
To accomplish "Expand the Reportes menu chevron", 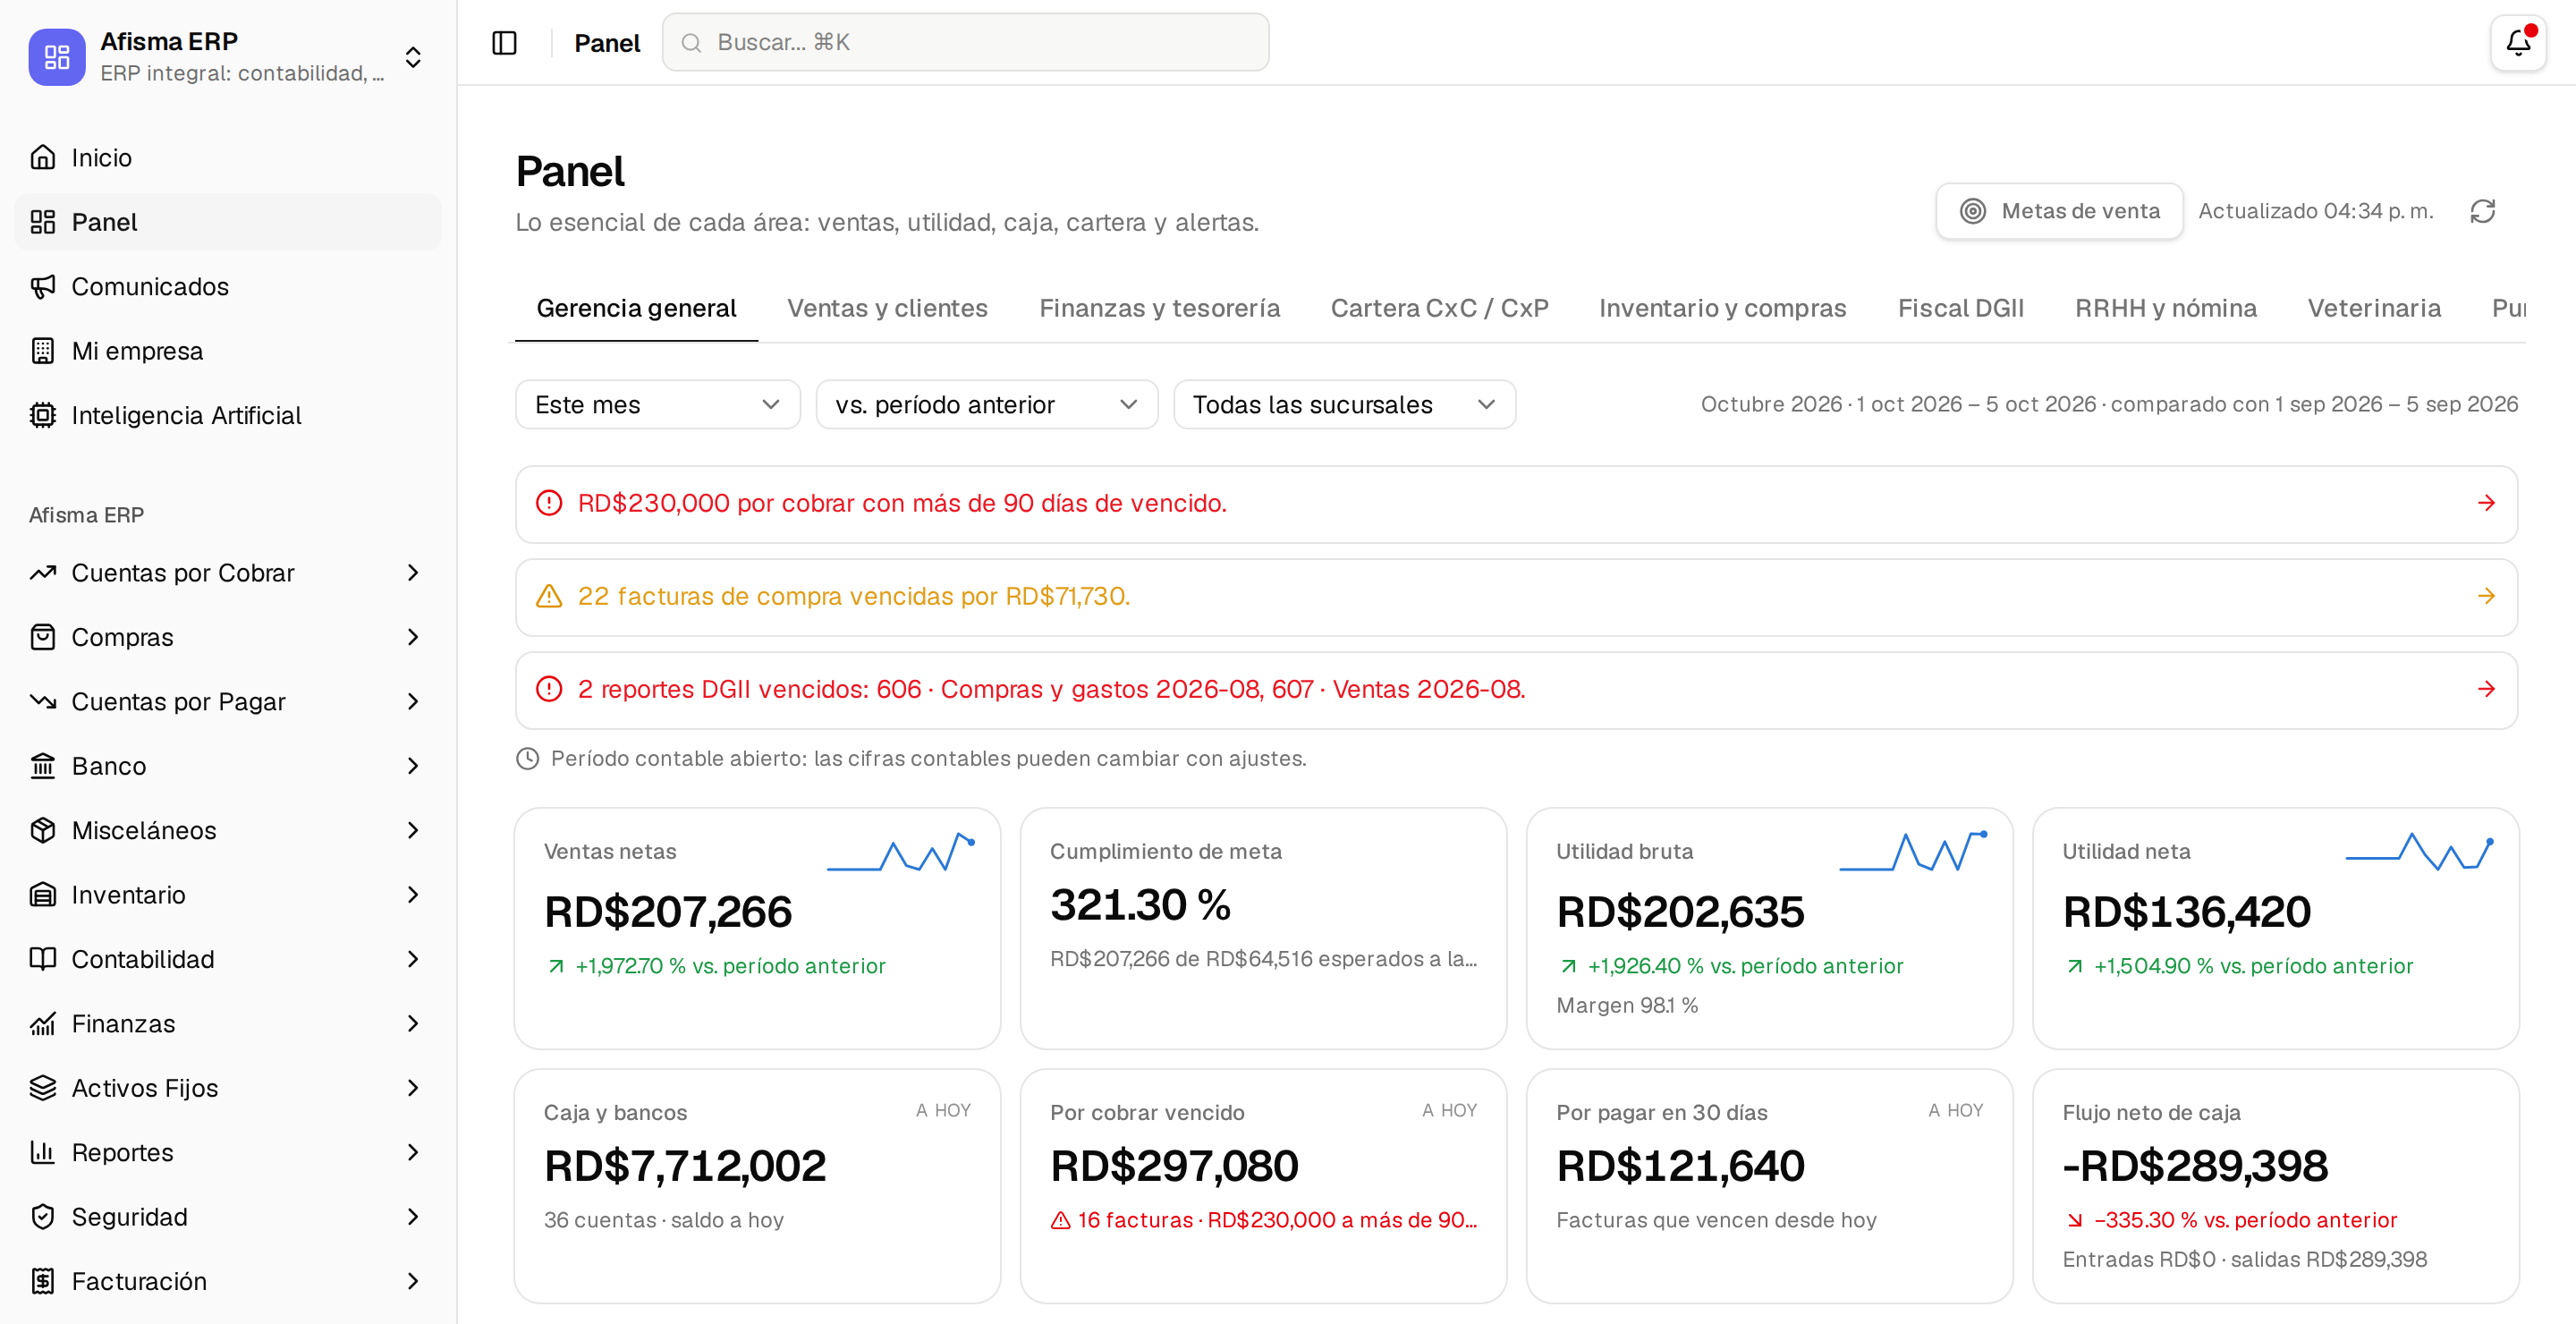I will [413, 1152].
